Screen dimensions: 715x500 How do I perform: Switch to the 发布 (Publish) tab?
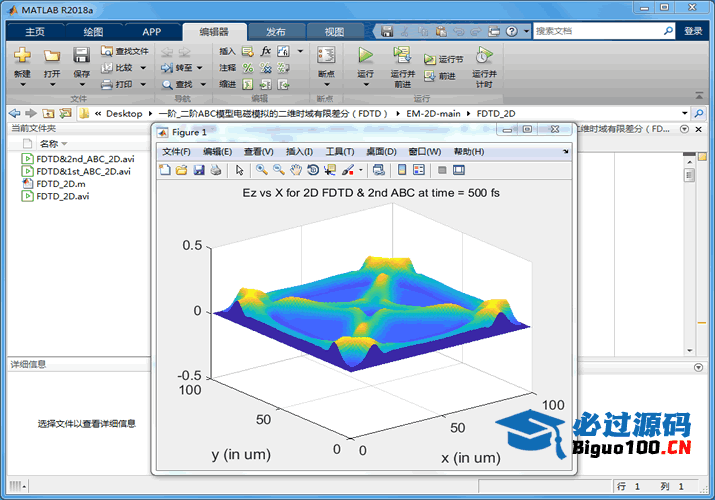(275, 31)
